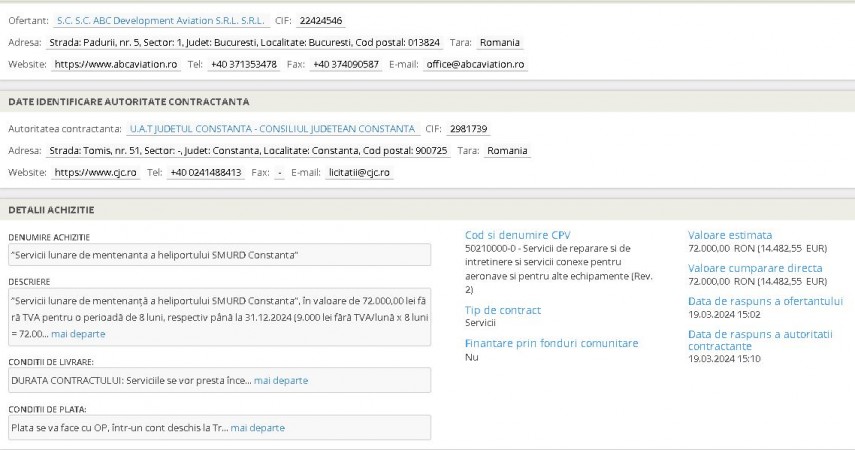Click the Tip de contract label

pos(503,310)
